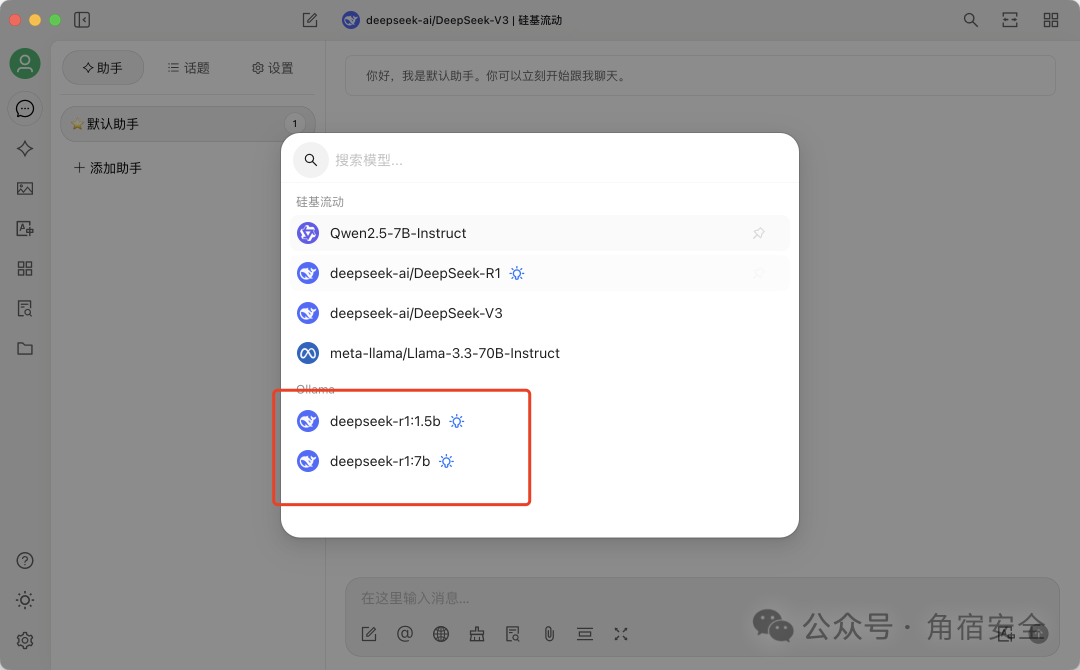
Task: Open the agents sparkle icon in sidebar
Action: tap(25, 149)
